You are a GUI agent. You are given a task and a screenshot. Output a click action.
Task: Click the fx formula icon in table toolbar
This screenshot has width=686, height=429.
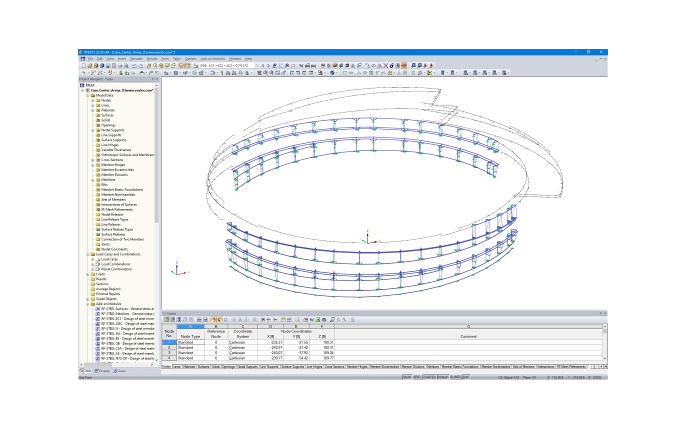338,320
